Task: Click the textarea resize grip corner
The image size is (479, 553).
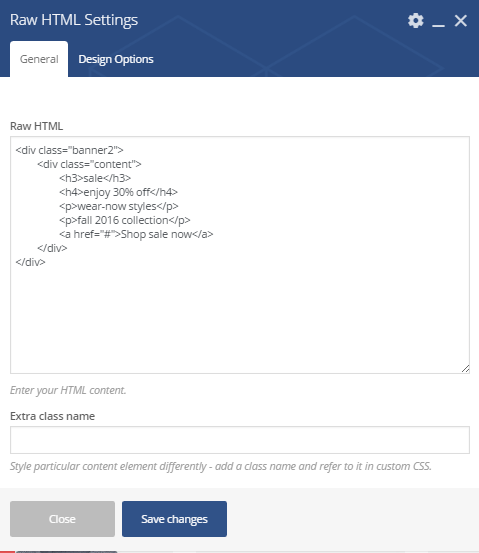Action: 465,369
